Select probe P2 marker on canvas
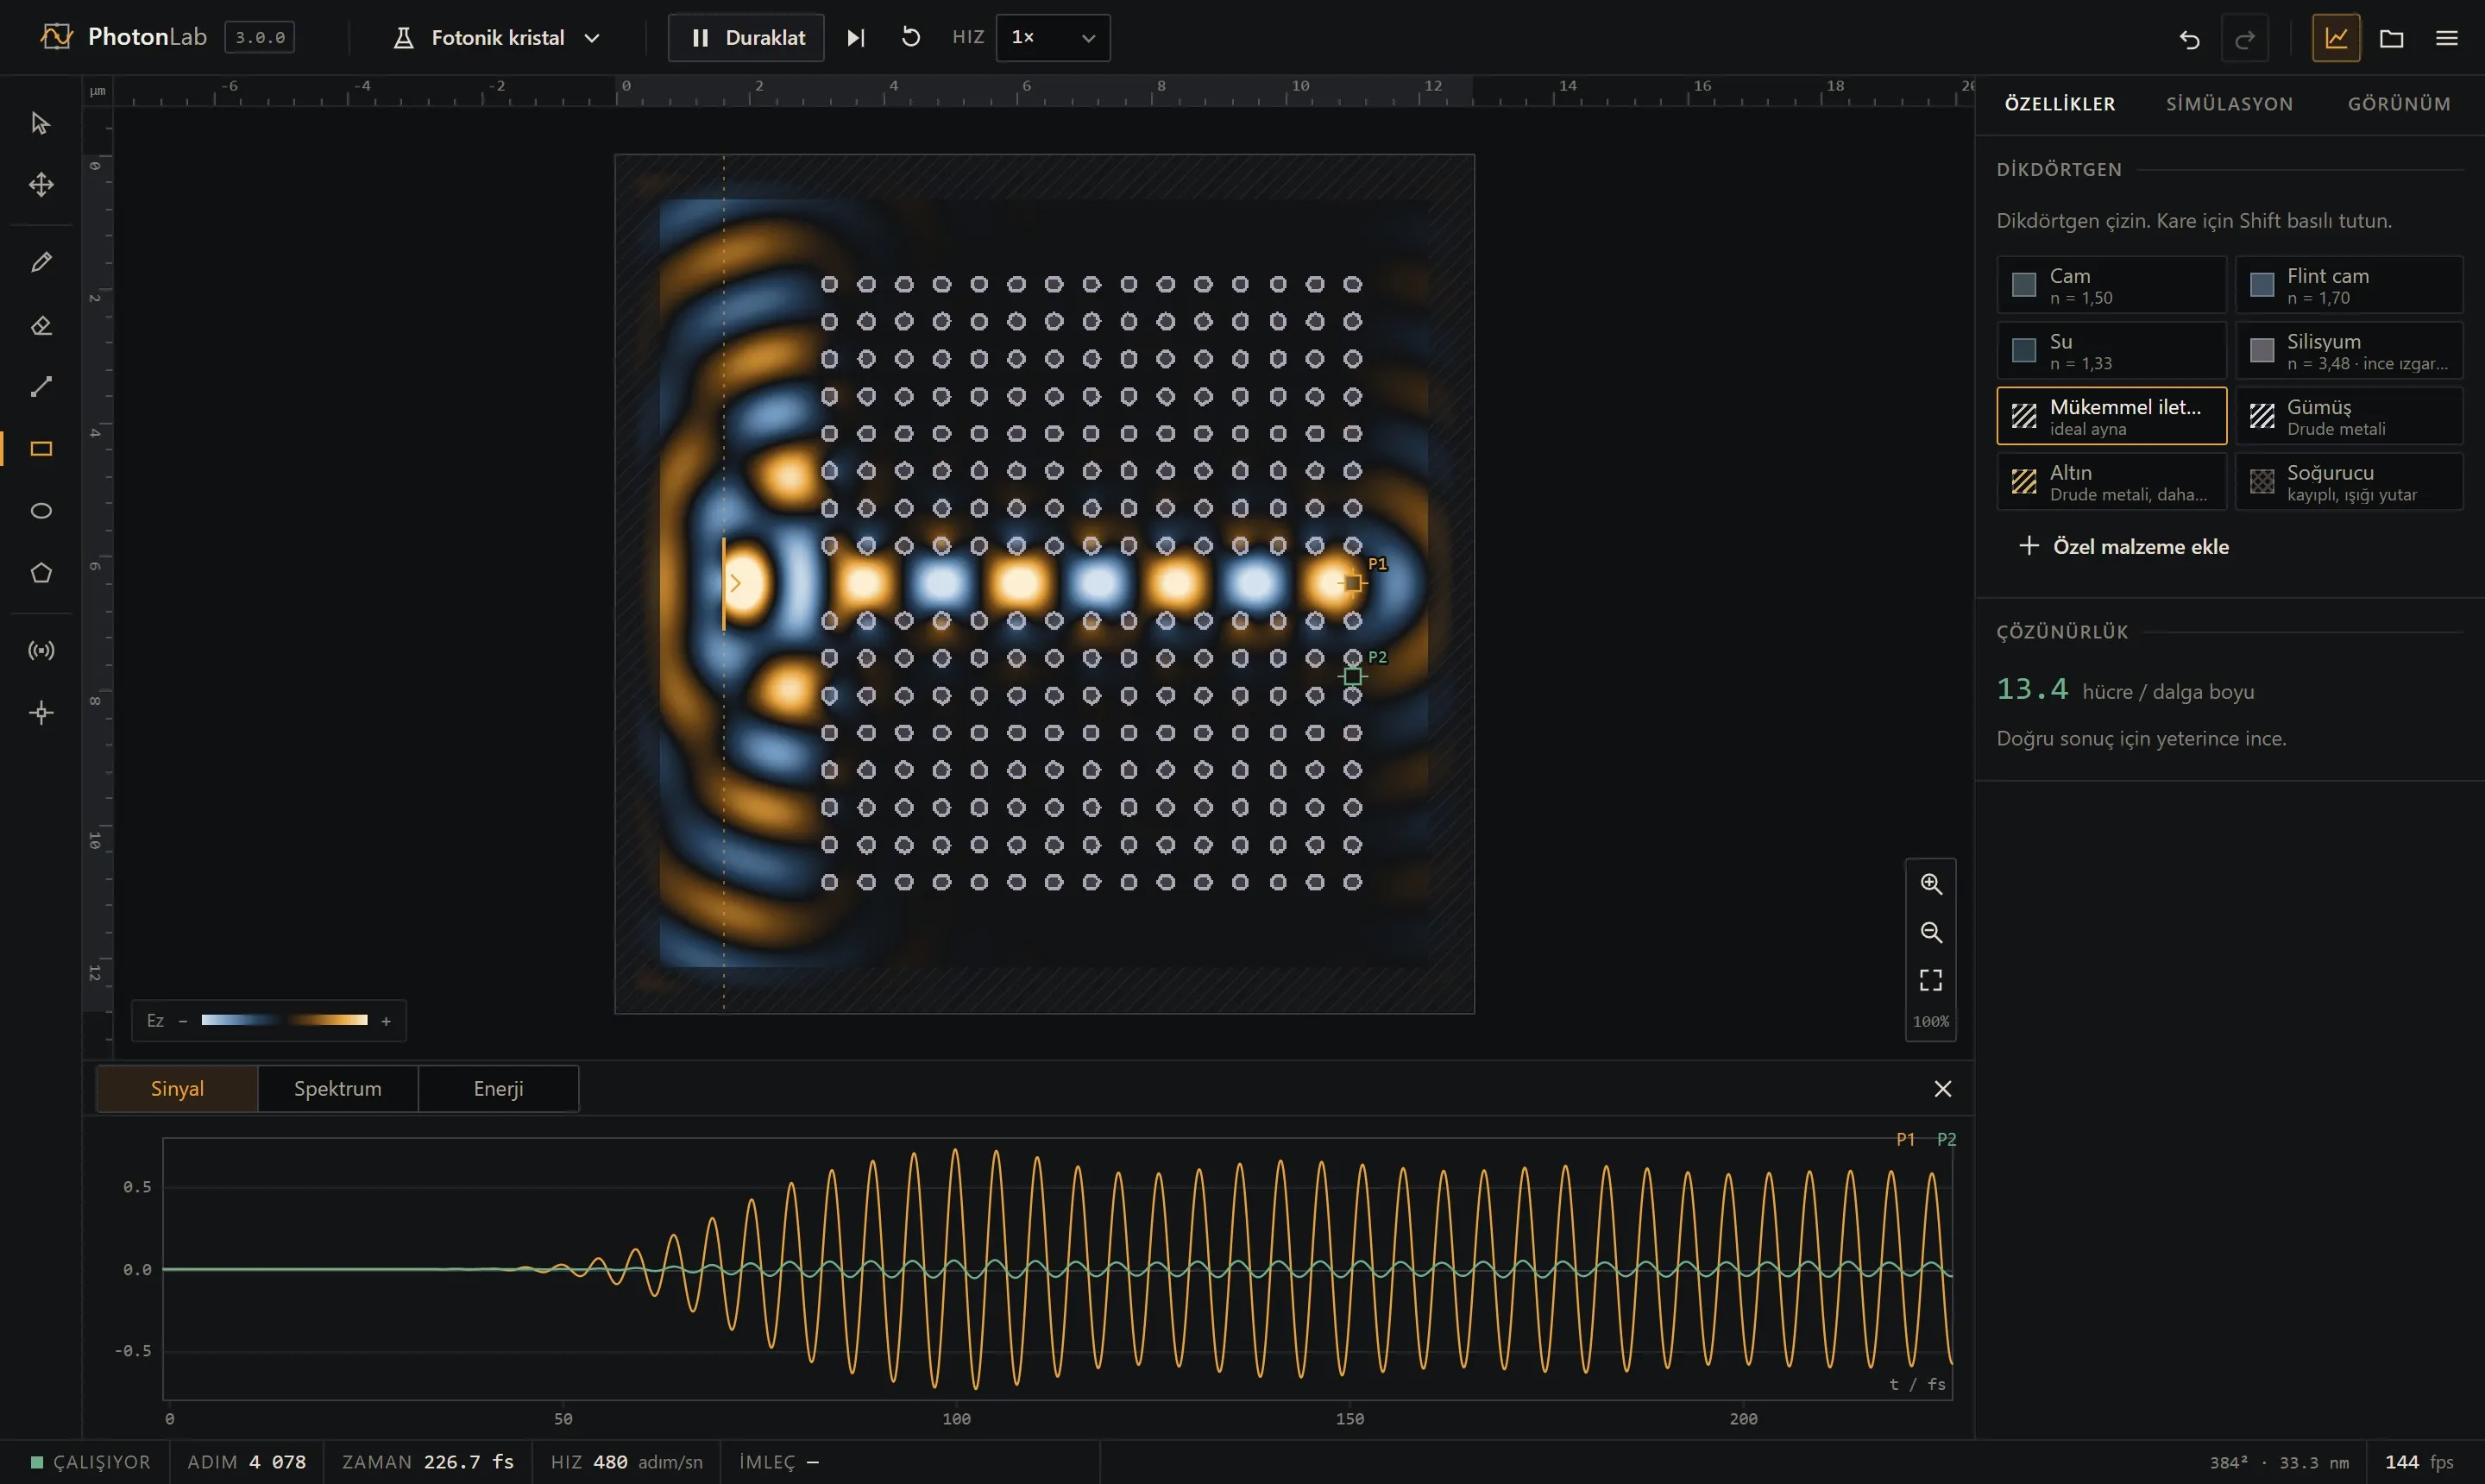 pyautogui.click(x=1352, y=676)
